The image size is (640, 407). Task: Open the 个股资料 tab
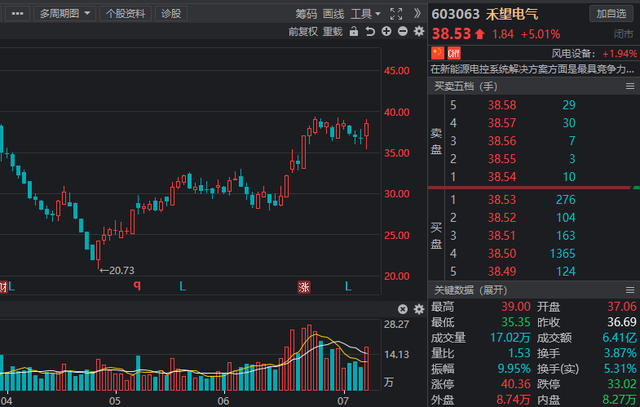(x=125, y=14)
